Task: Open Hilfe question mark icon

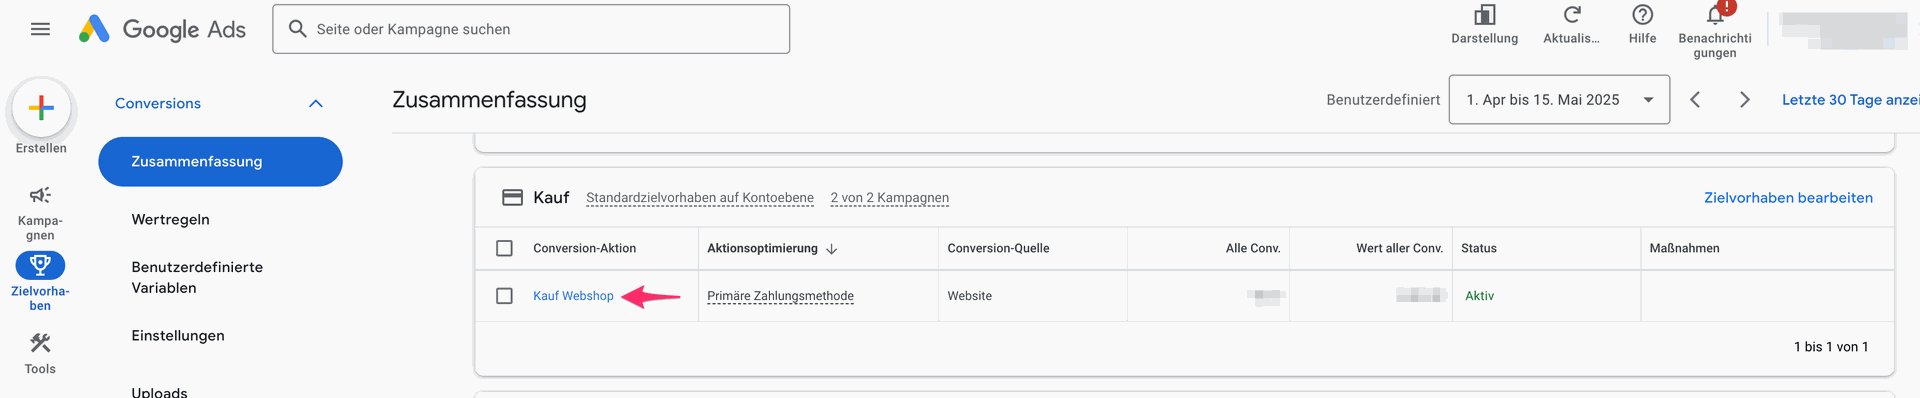Action: 1642,15
